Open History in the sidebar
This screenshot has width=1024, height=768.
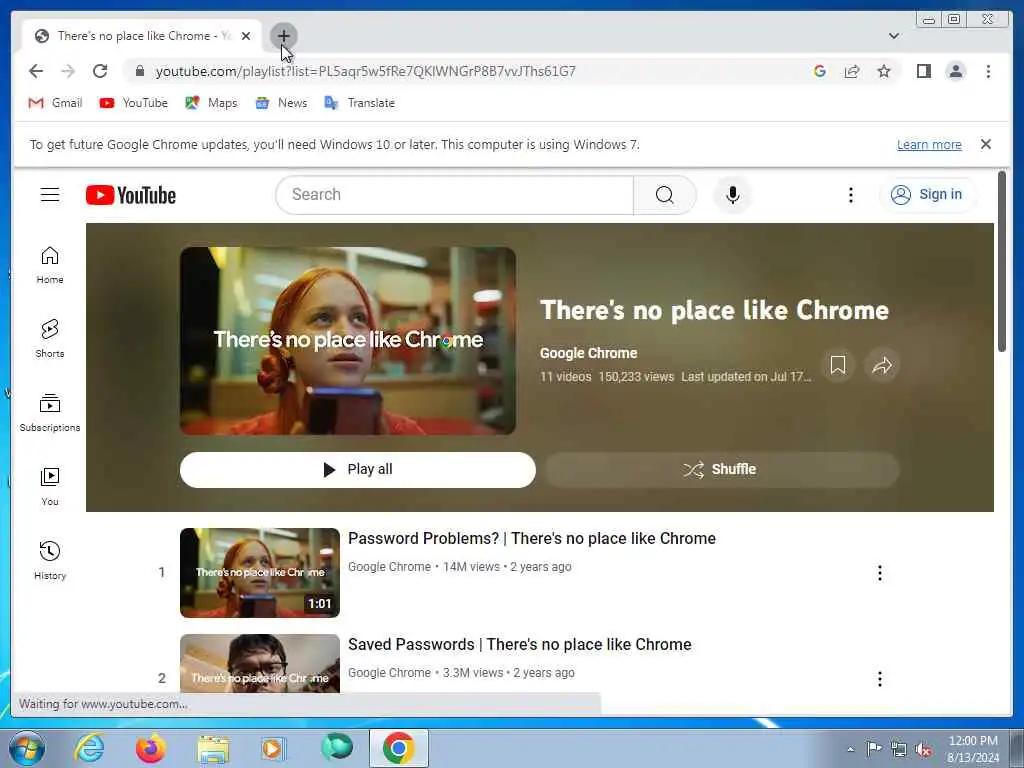click(50, 560)
